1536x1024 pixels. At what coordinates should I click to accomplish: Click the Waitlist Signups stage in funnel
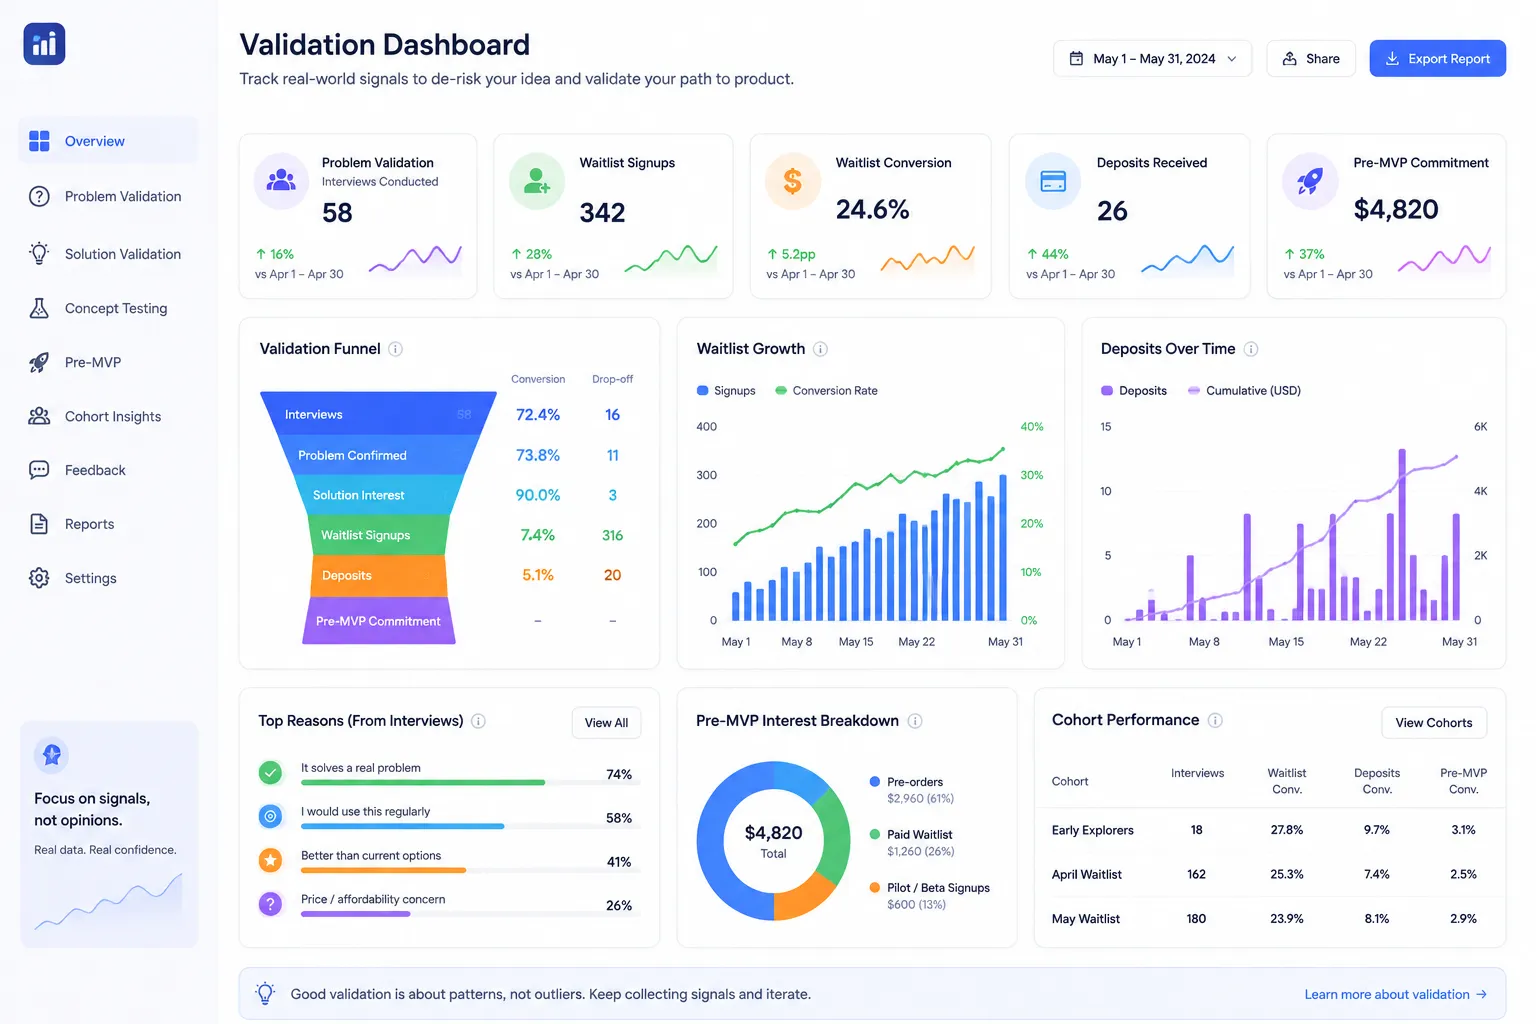point(378,535)
